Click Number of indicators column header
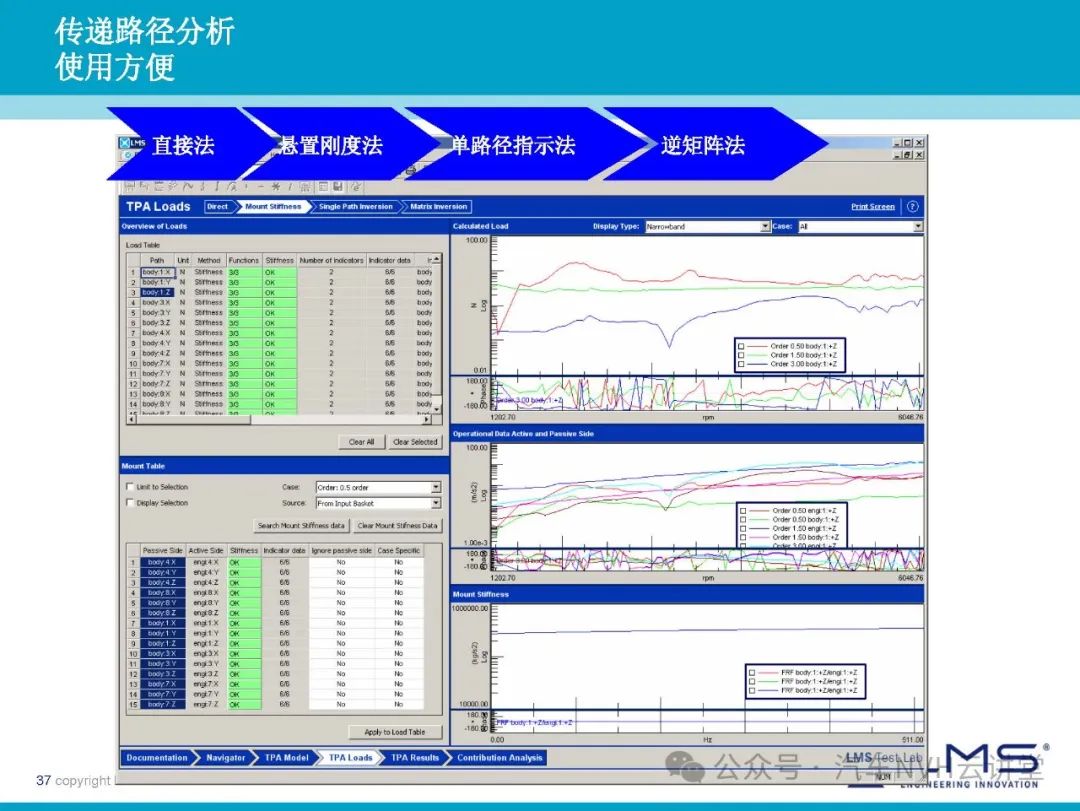Image resolution: width=1080 pixels, height=811 pixels. 331,260
